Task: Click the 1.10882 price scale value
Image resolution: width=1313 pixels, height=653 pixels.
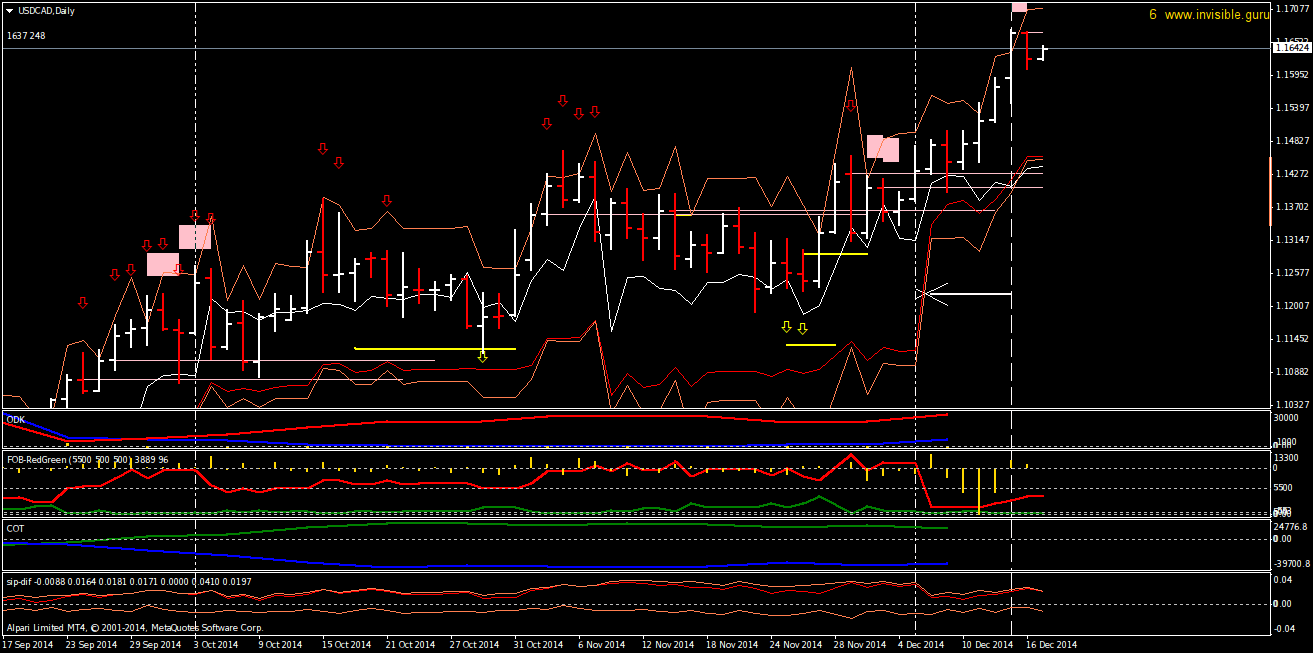Action: 1291,372
